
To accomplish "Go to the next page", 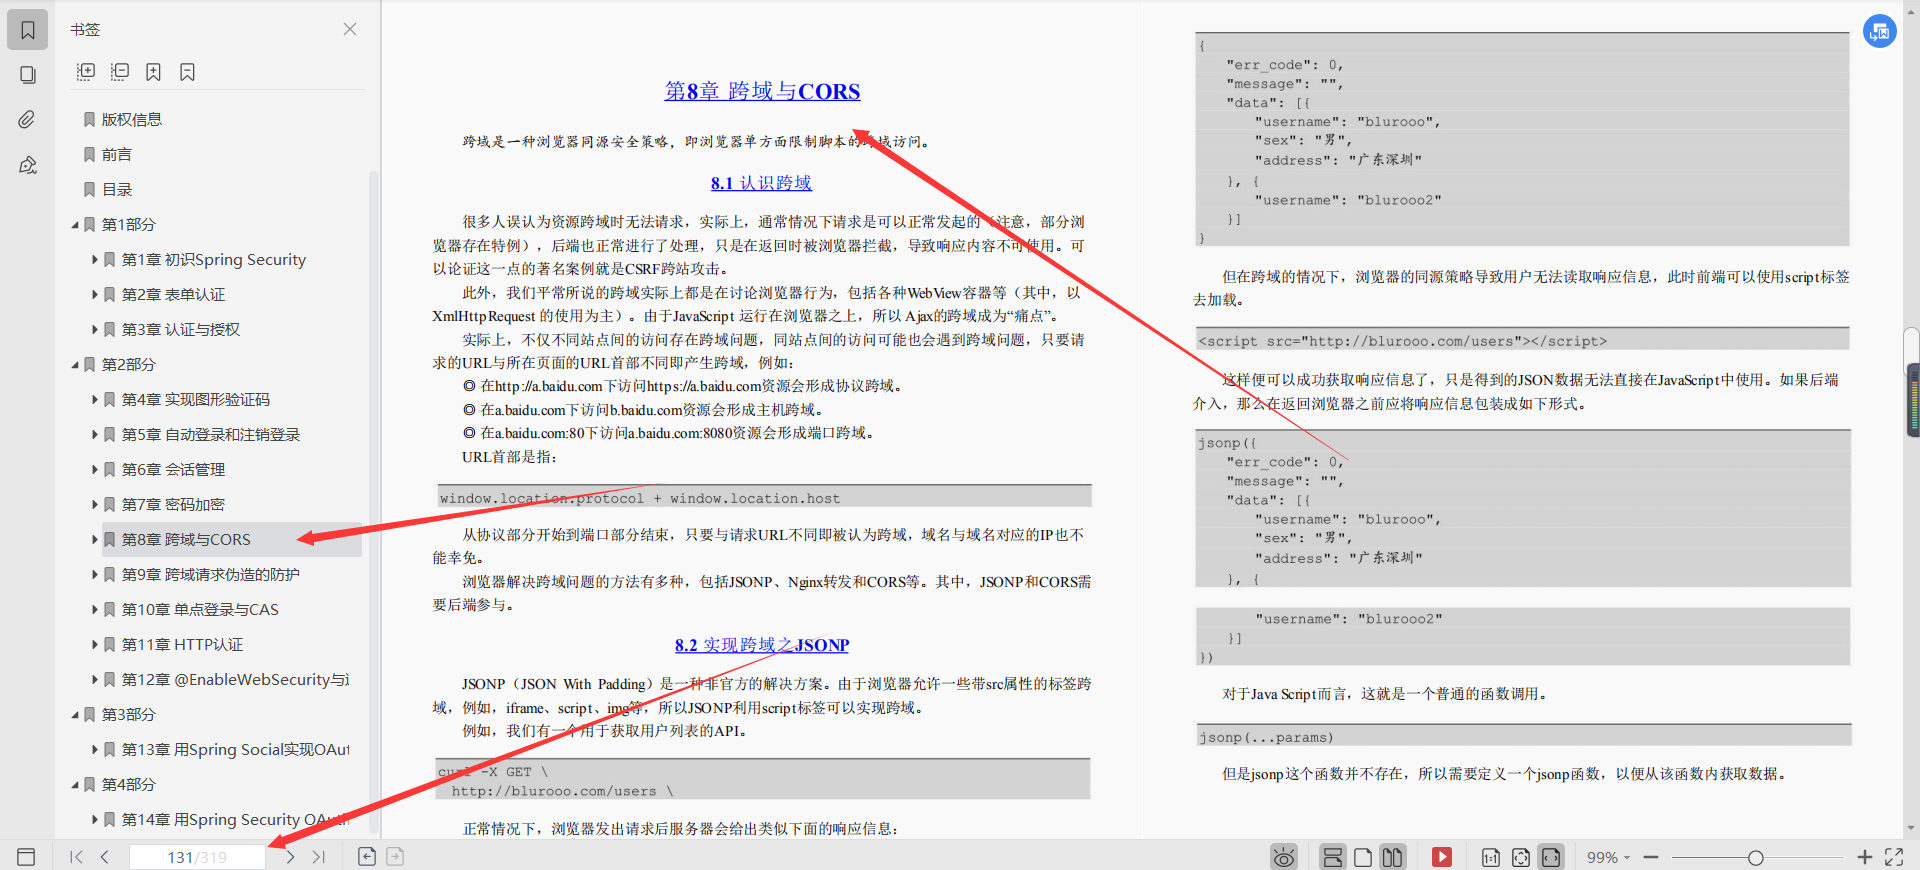I will click(290, 857).
